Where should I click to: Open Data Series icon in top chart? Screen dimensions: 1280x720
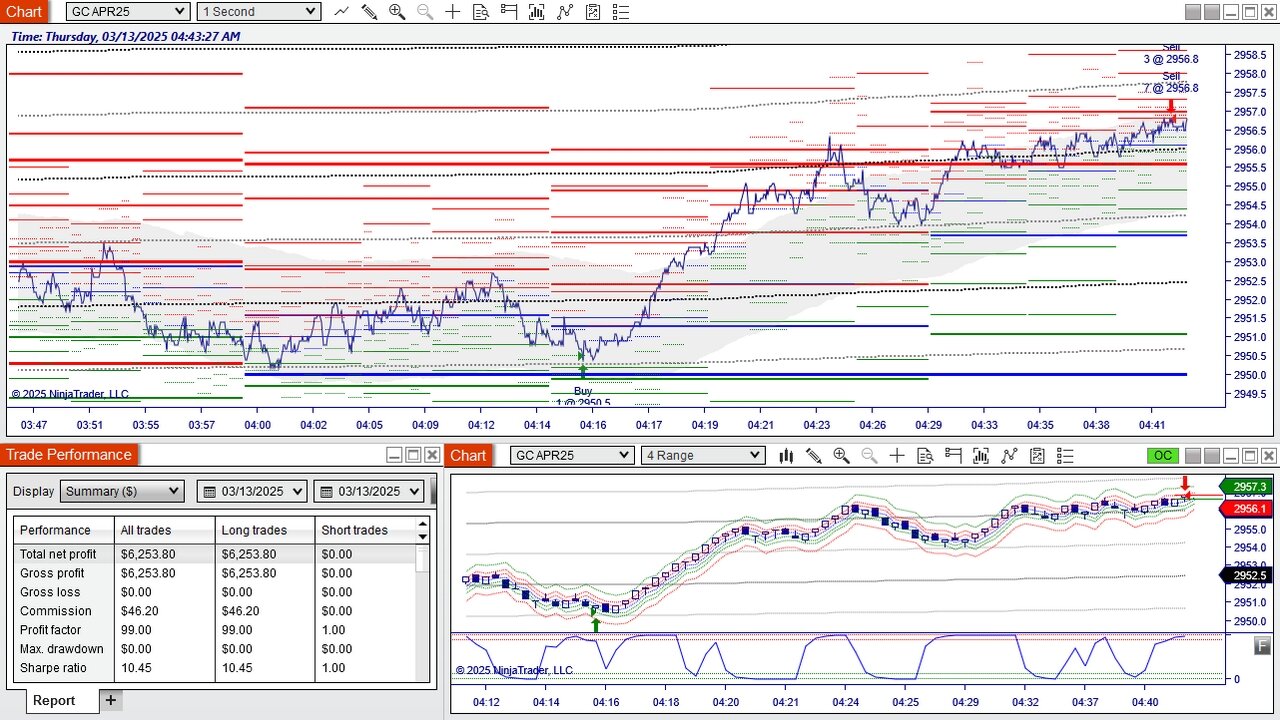click(x=537, y=11)
